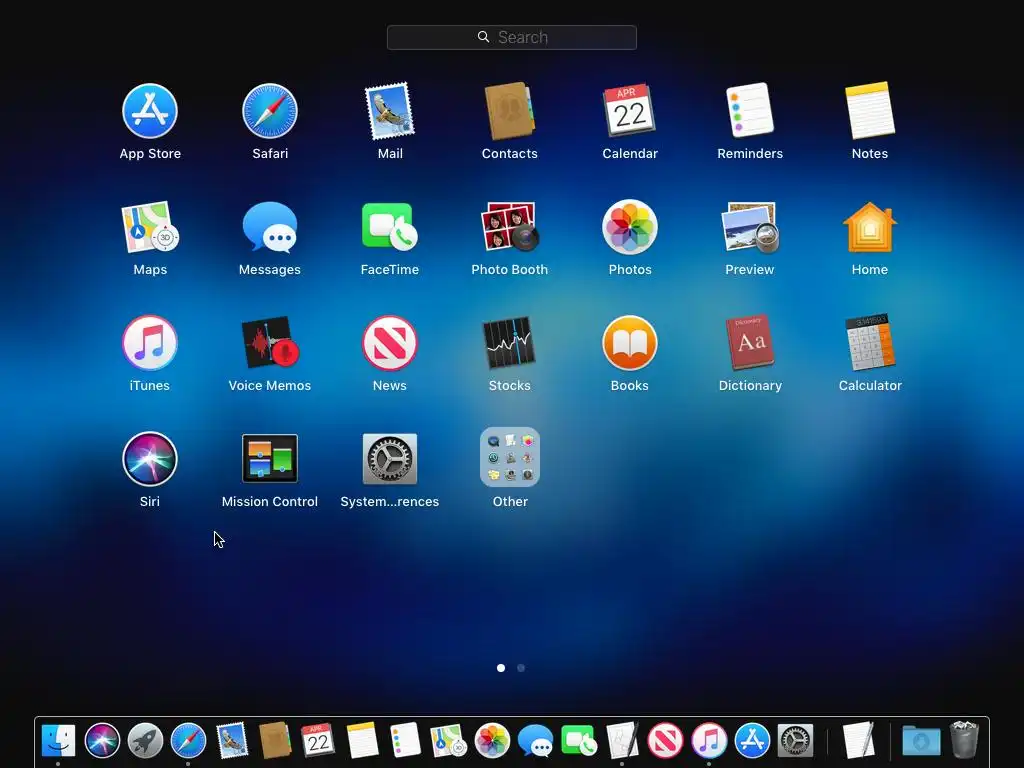Start FaceTime from the Launchpad grid
The height and width of the screenshot is (768, 1024).
[390, 227]
